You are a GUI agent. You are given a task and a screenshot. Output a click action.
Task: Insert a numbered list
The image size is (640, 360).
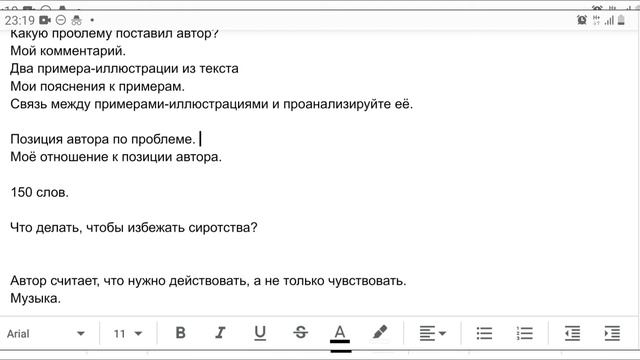524,333
